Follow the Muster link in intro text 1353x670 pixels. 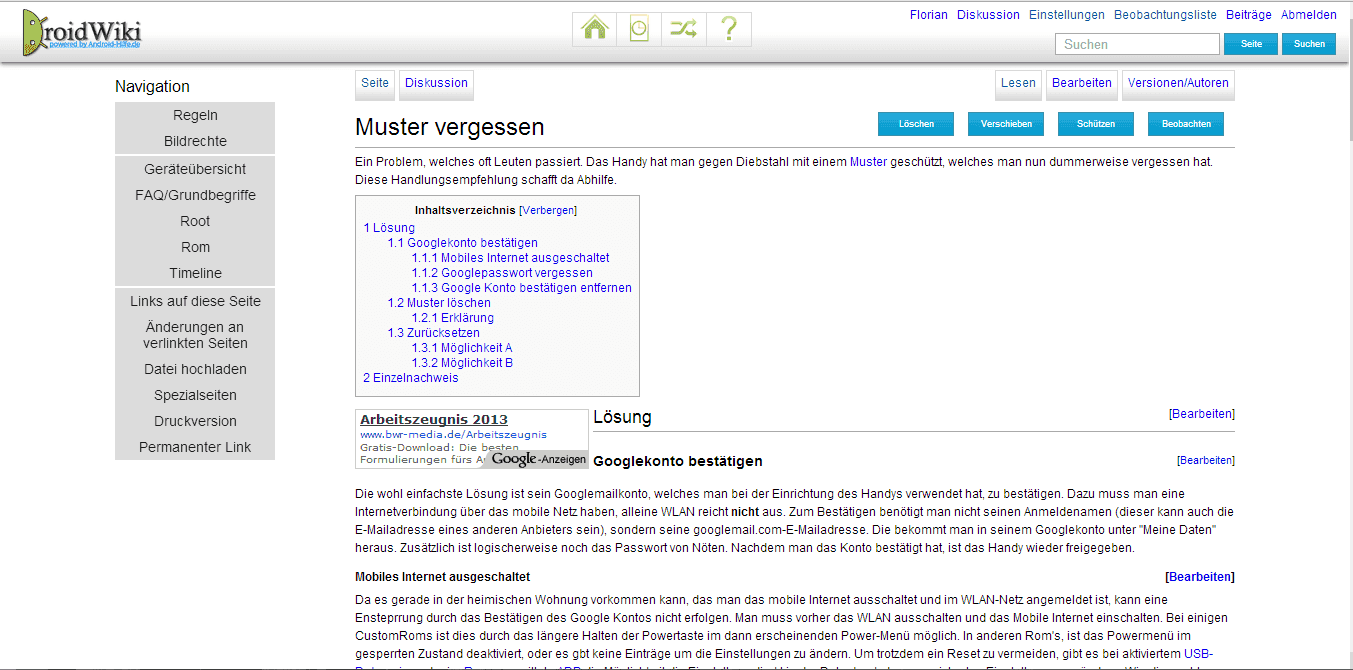coord(868,161)
